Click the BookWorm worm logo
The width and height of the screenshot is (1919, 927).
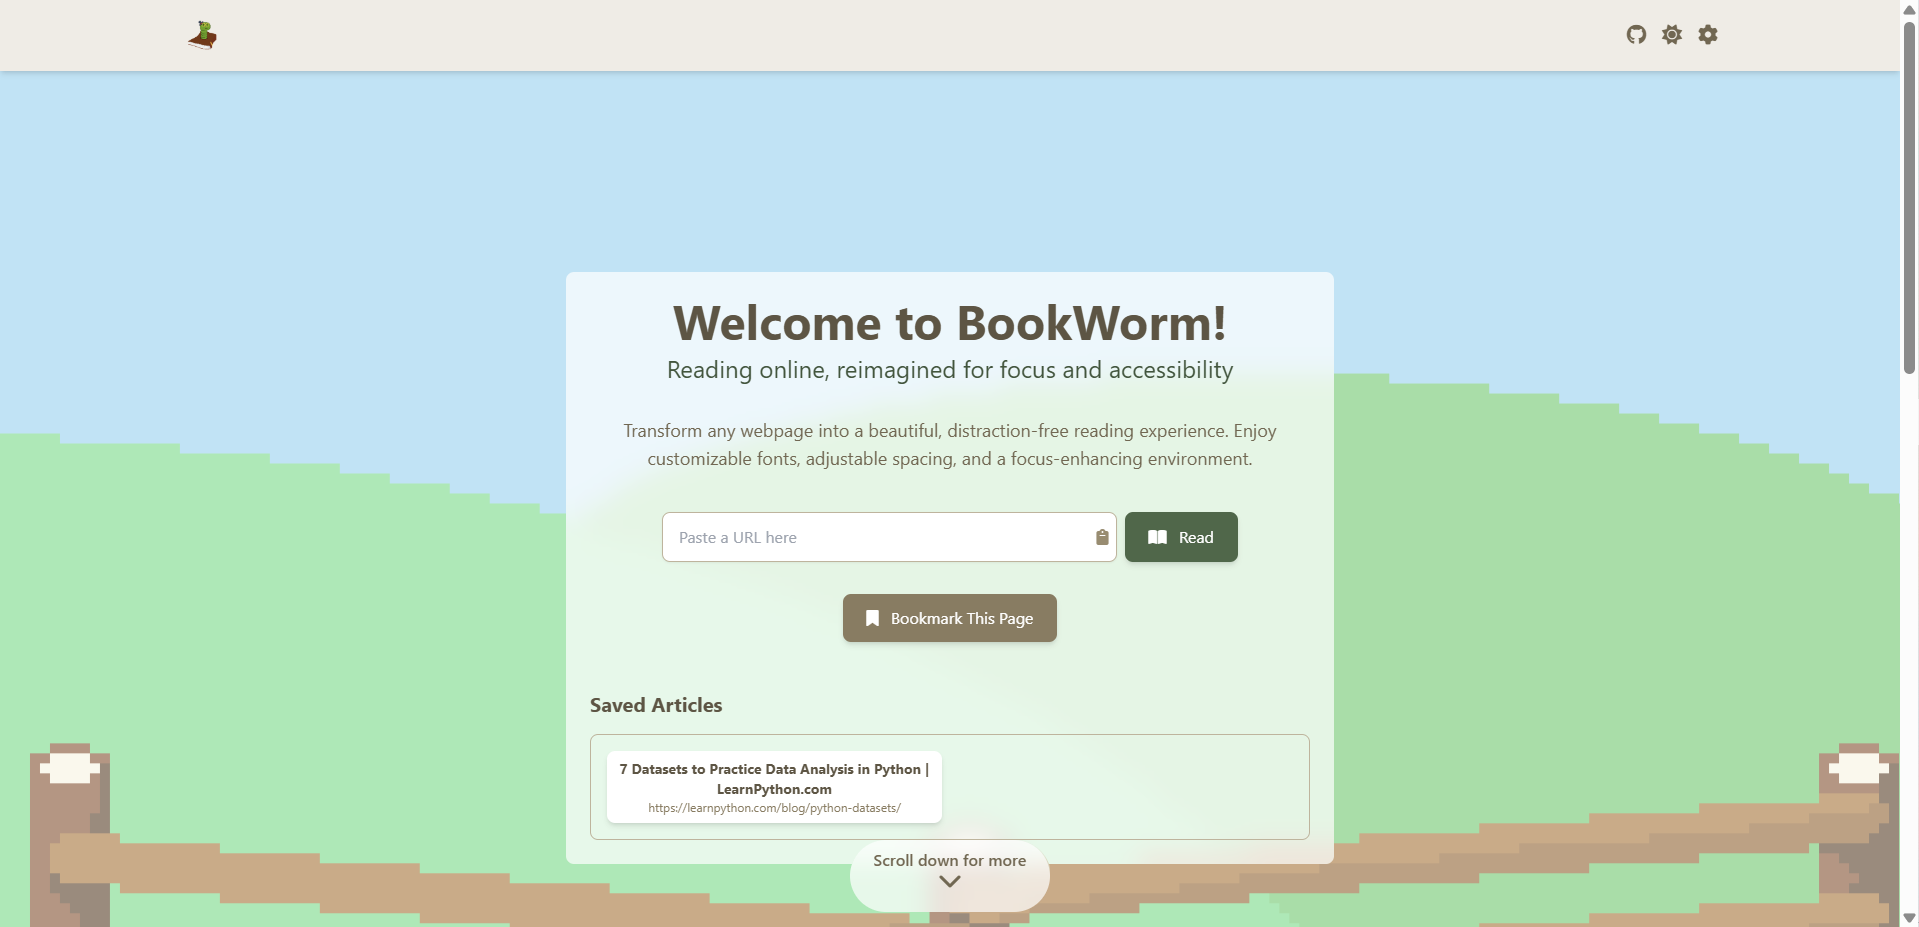pos(201,34)
